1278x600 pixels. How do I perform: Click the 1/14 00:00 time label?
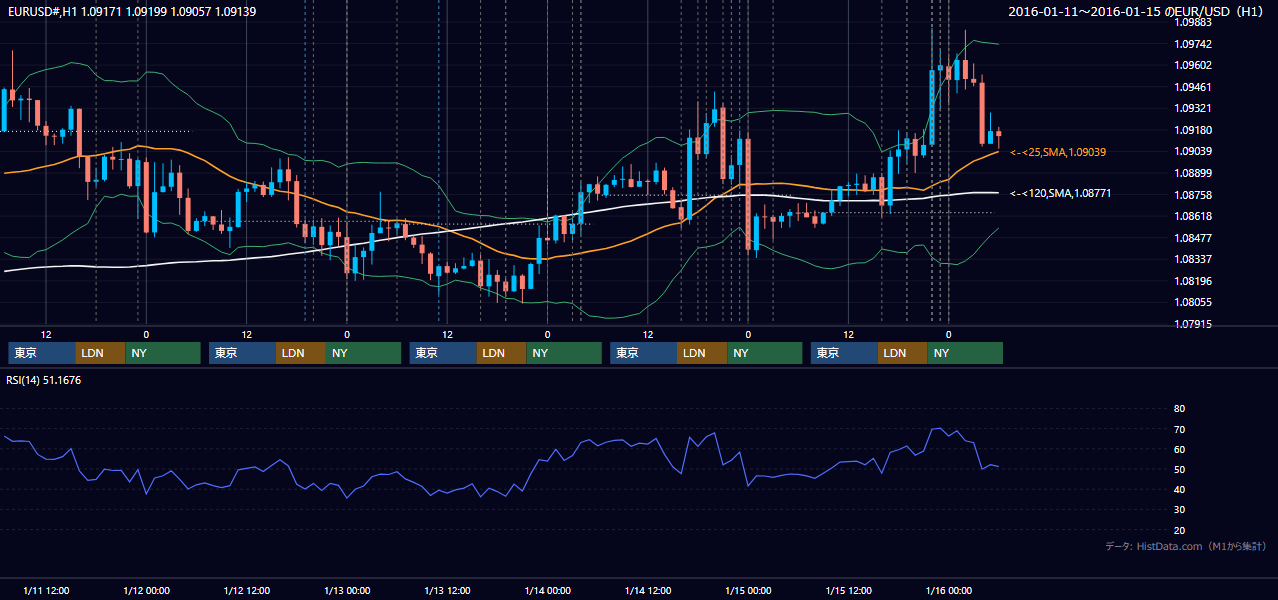(547, 590)
